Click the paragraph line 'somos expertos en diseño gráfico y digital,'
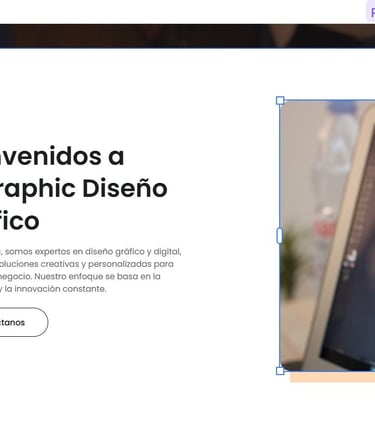This screenshot has height=430, width=375. pos(93,251)
